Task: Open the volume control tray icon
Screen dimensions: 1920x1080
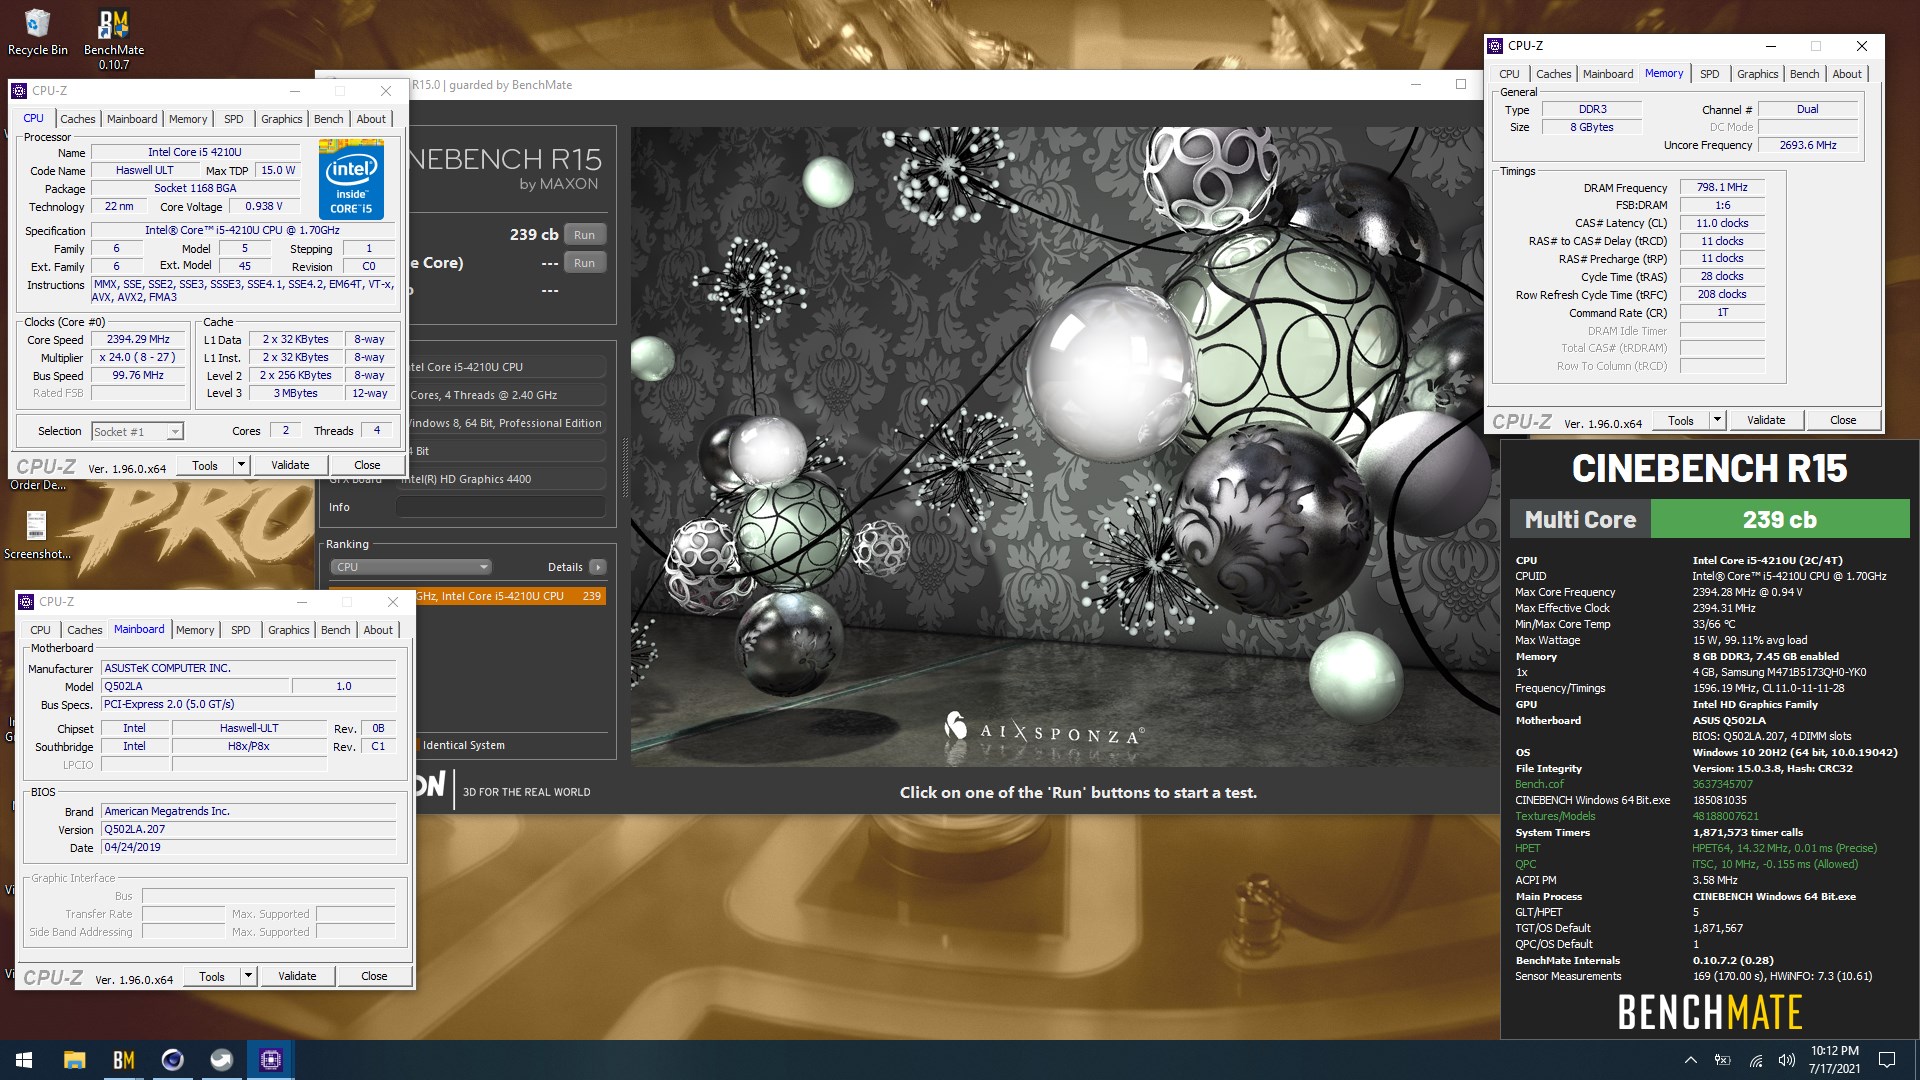Action: click(x=1787, y=1060)
